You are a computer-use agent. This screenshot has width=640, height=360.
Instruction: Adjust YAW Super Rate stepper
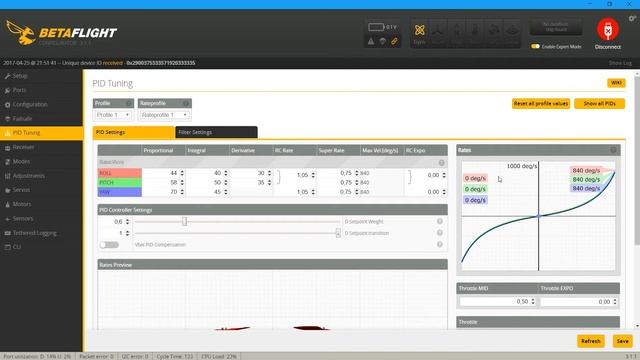point(357,192)
